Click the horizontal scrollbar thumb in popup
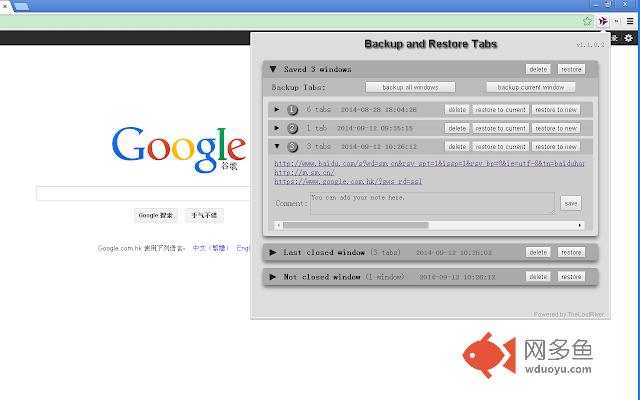The width and height of the screenshot is (640, 400). coord(356,225)
